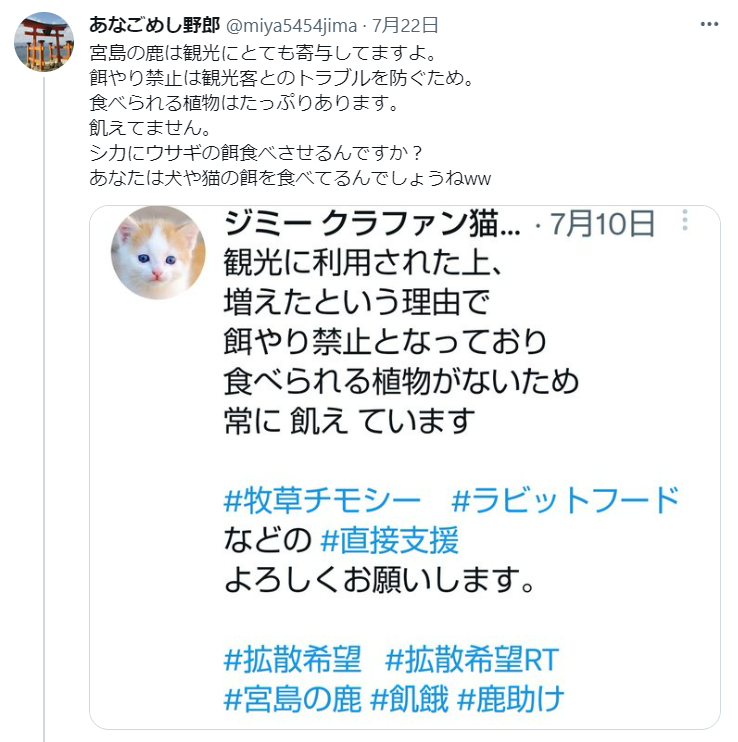
Task: Follow the #牧草チモシー hashtag
Action: click(x=322, y=501)
